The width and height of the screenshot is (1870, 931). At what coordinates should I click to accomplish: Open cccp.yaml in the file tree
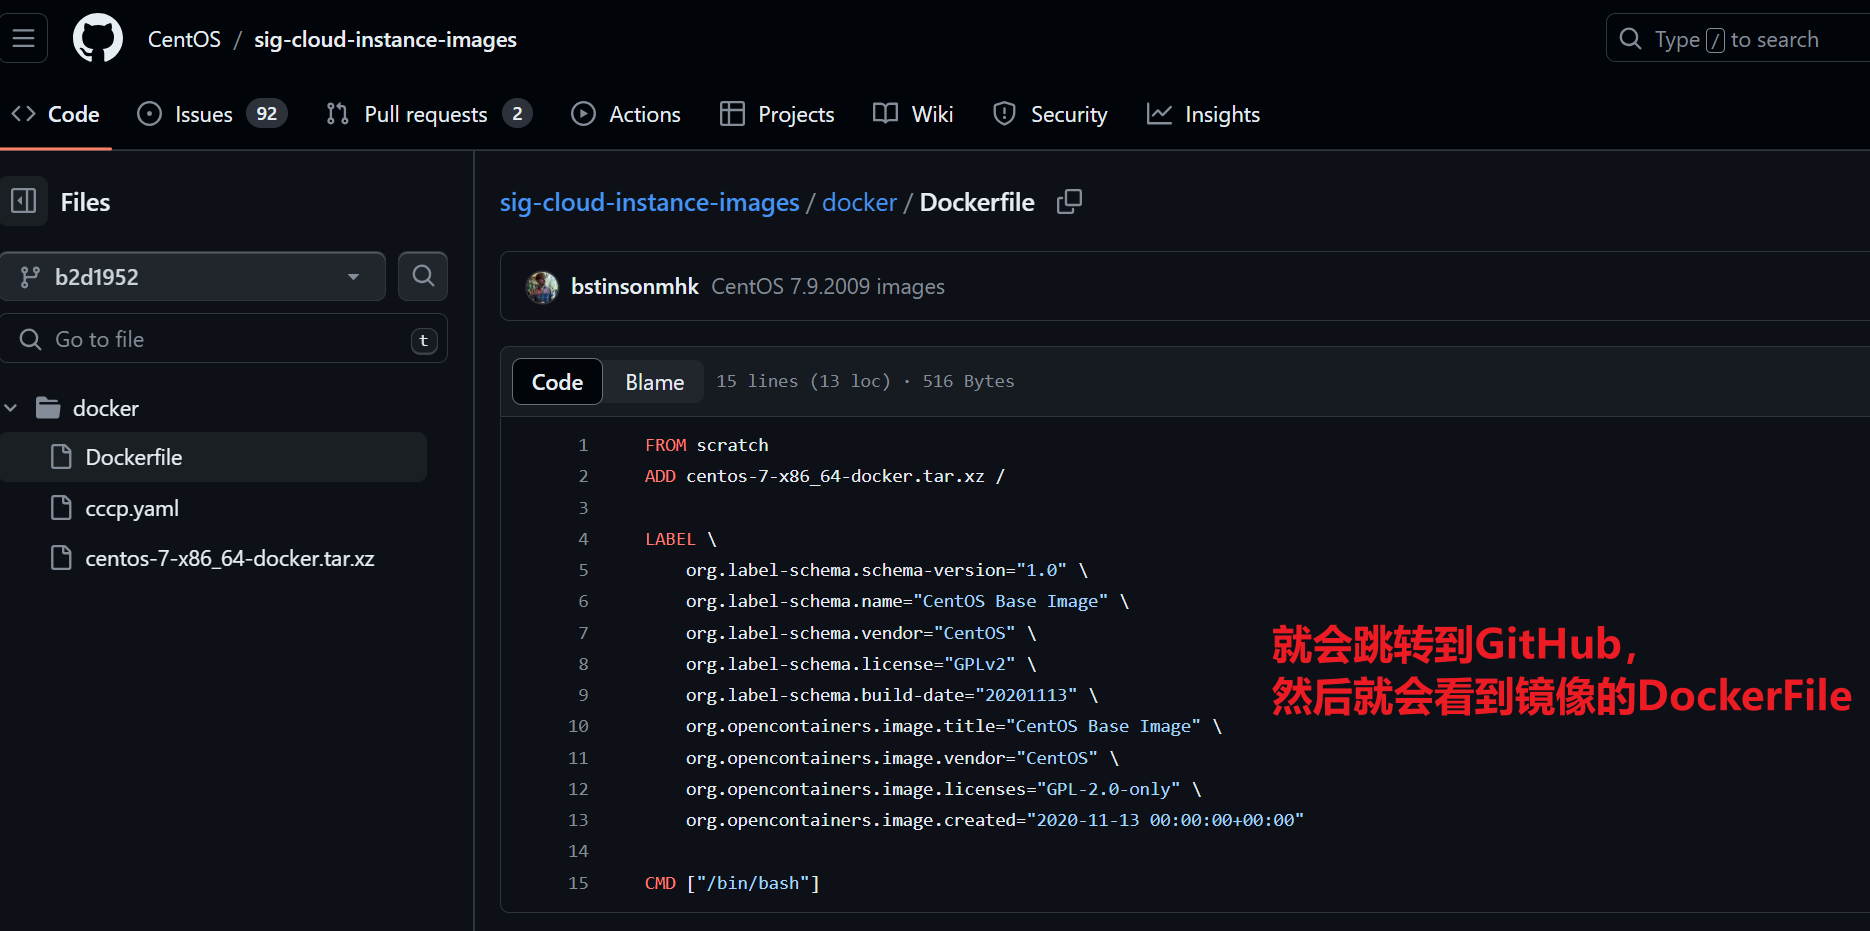(x=132, y=508)
